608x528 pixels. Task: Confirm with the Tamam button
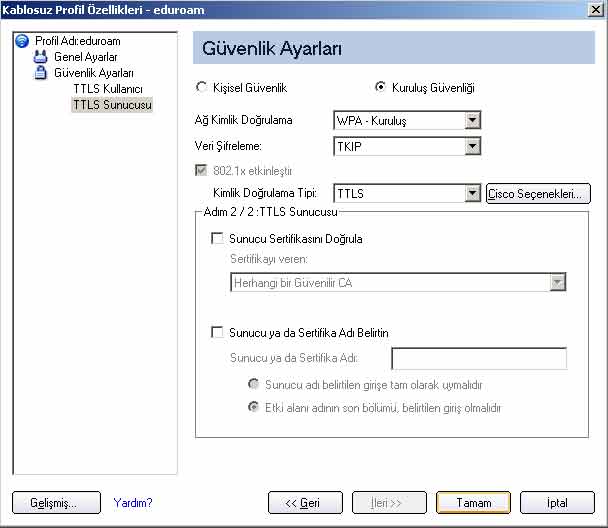[473, 502]
